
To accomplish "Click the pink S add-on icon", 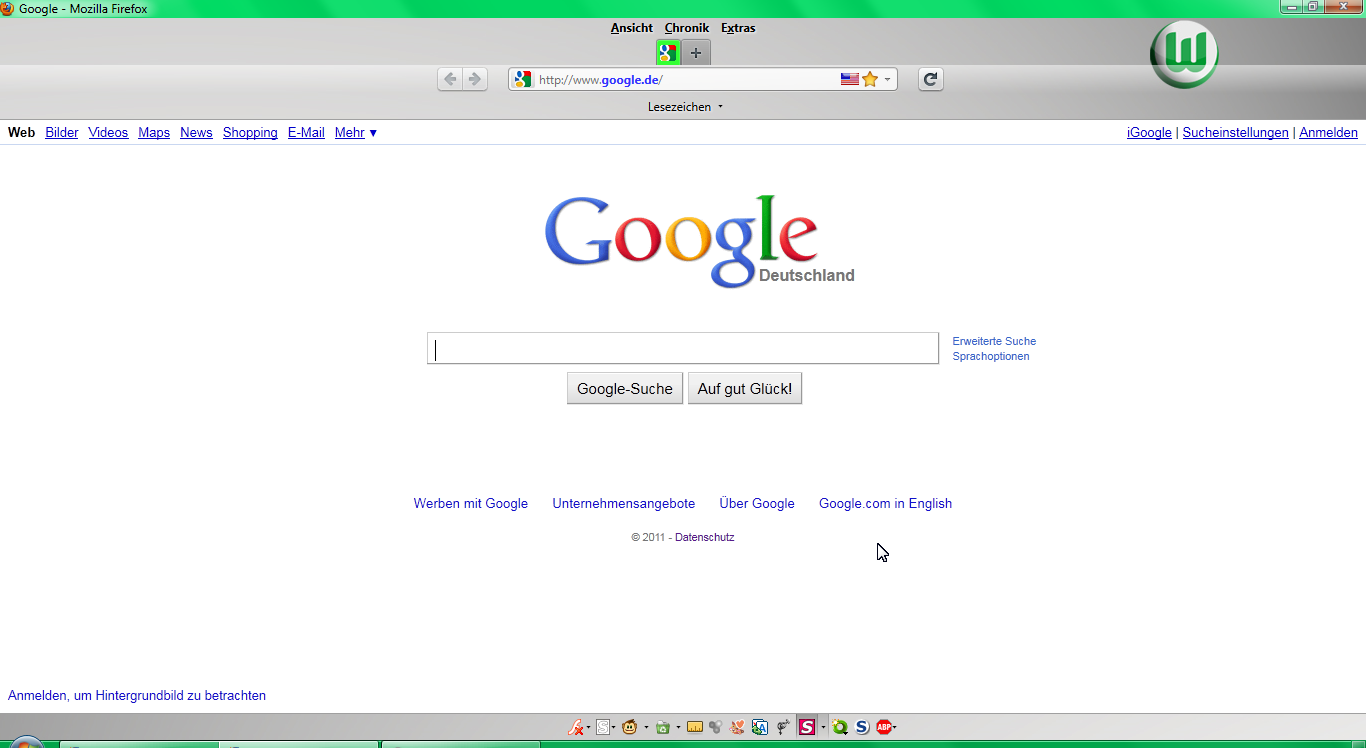I will pyautogui.click(x=807, y=727).
